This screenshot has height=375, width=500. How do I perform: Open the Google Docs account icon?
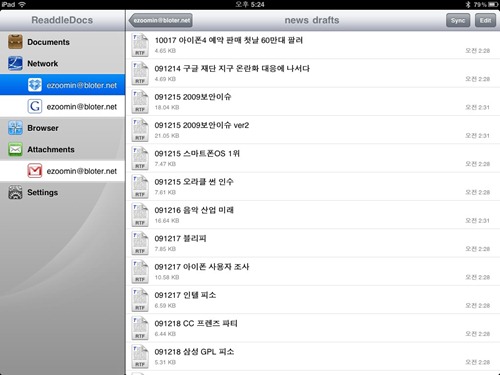pyautogui.click(x=35, y=106)
